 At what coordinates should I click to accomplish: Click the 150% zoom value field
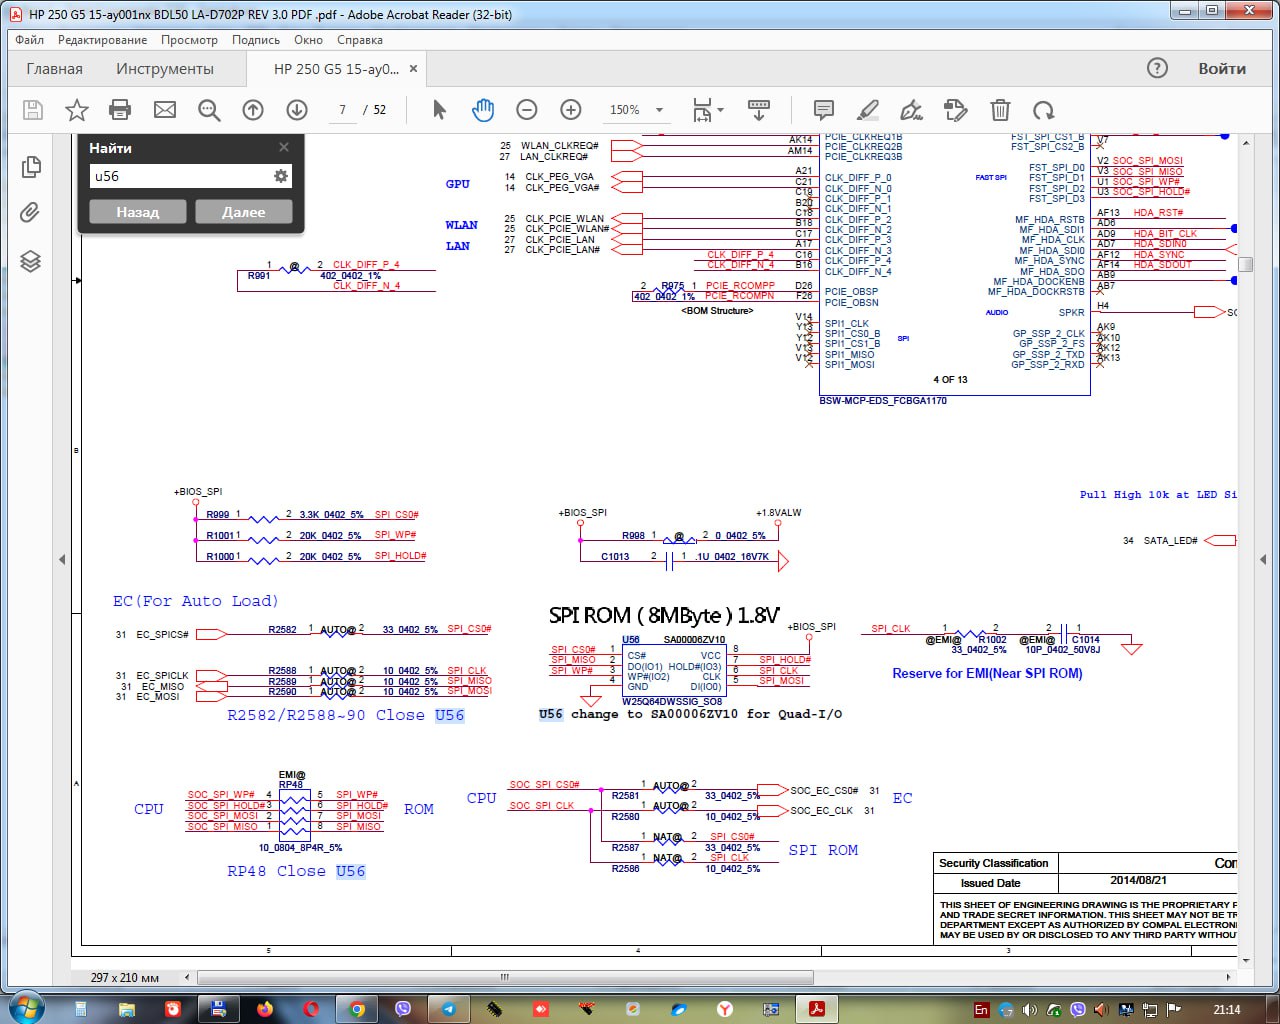coord(625,110)
